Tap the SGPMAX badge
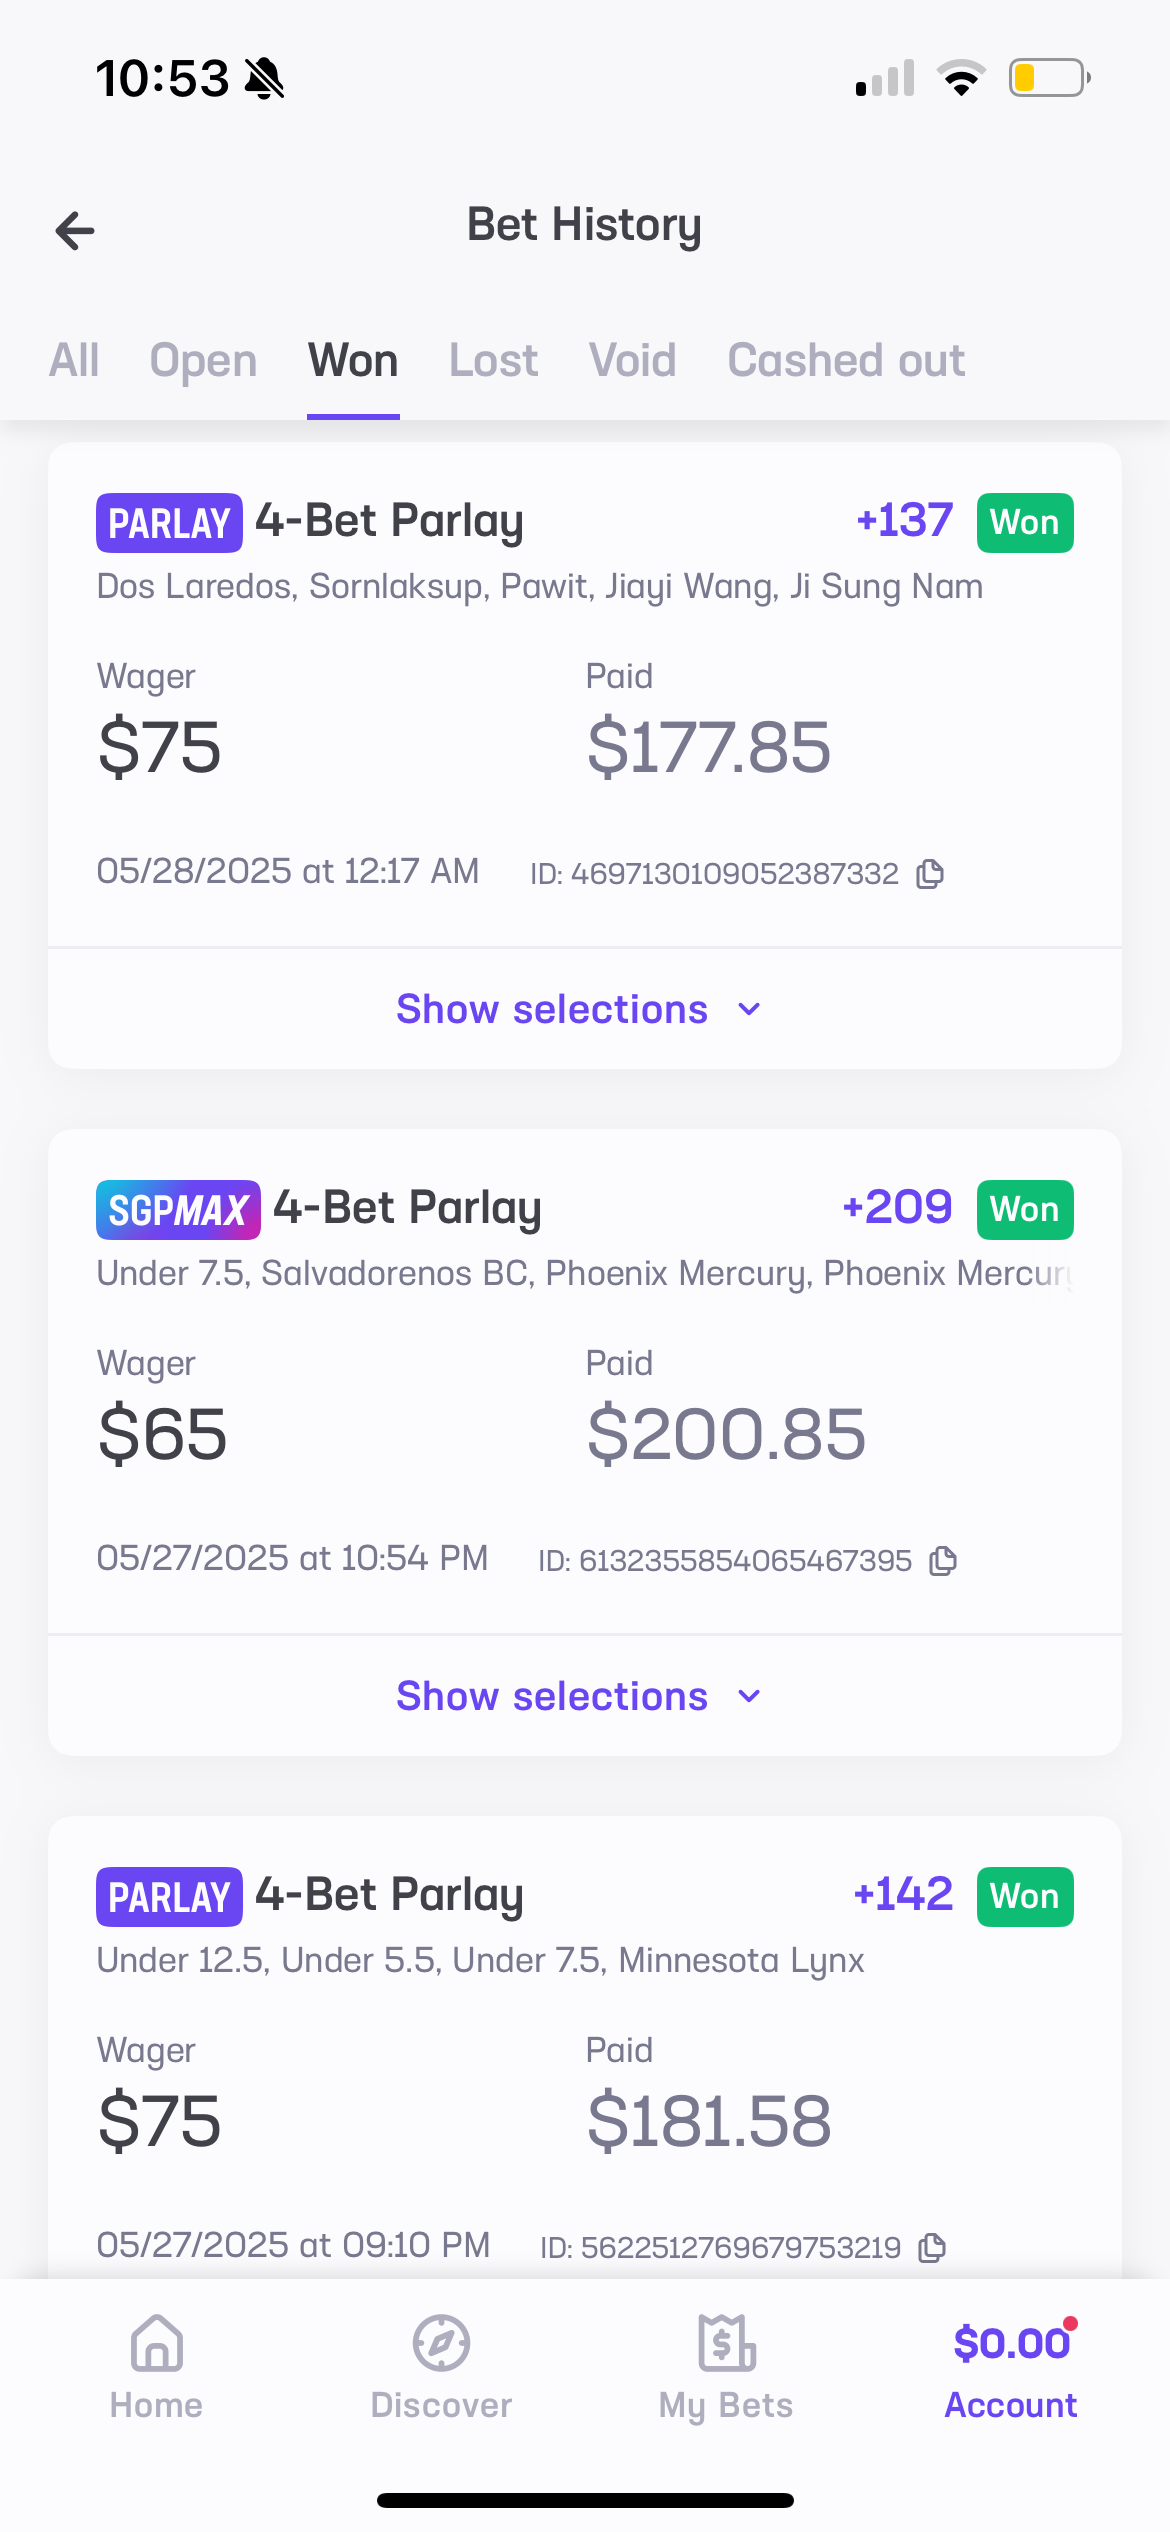 (x=178, y=1210)
